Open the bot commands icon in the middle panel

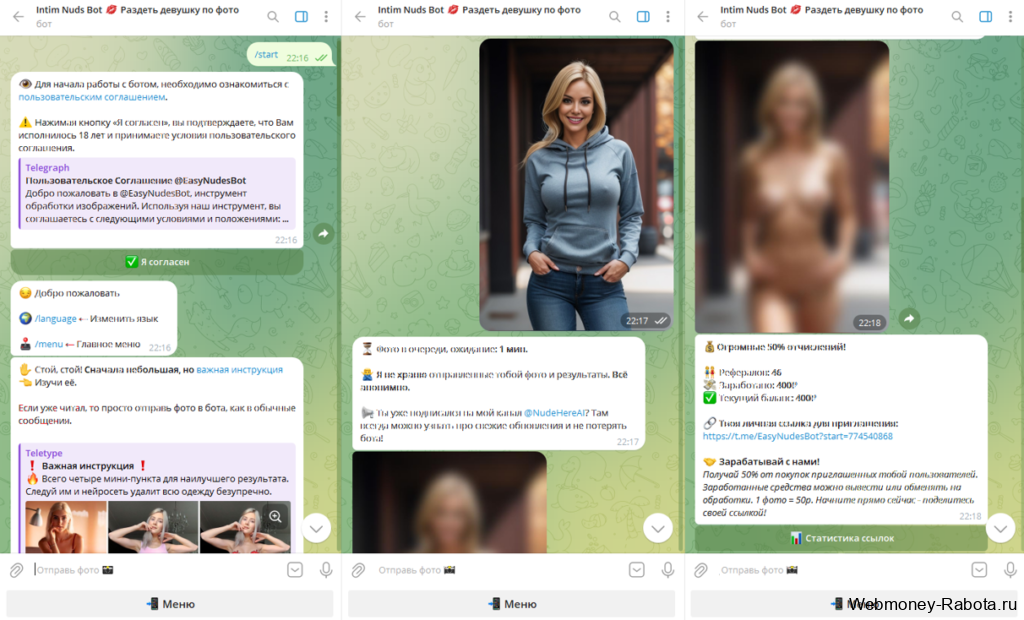point(637,570)
